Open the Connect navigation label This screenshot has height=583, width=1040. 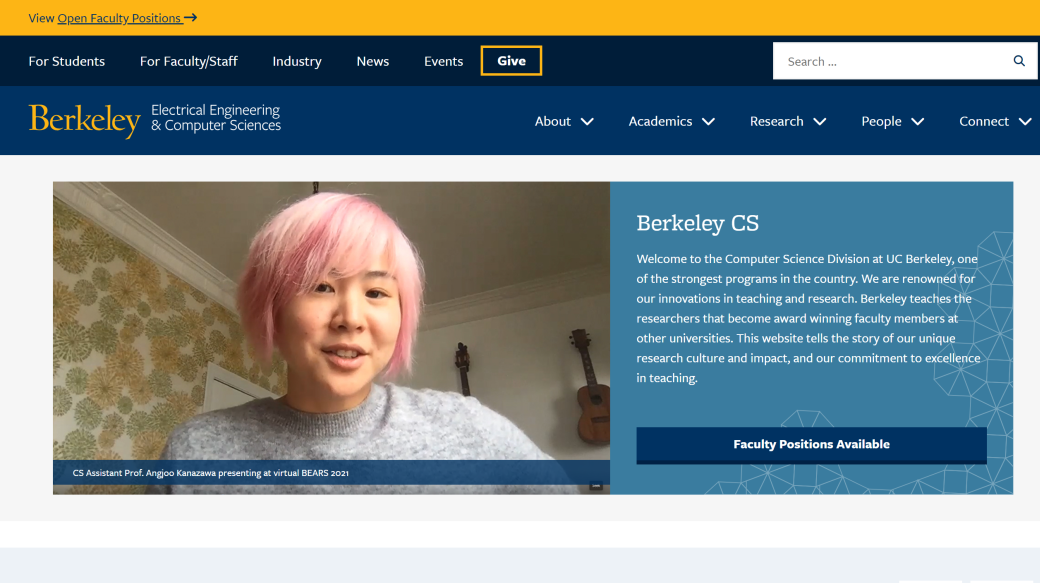pyautogui.click(x=984, y=121)
